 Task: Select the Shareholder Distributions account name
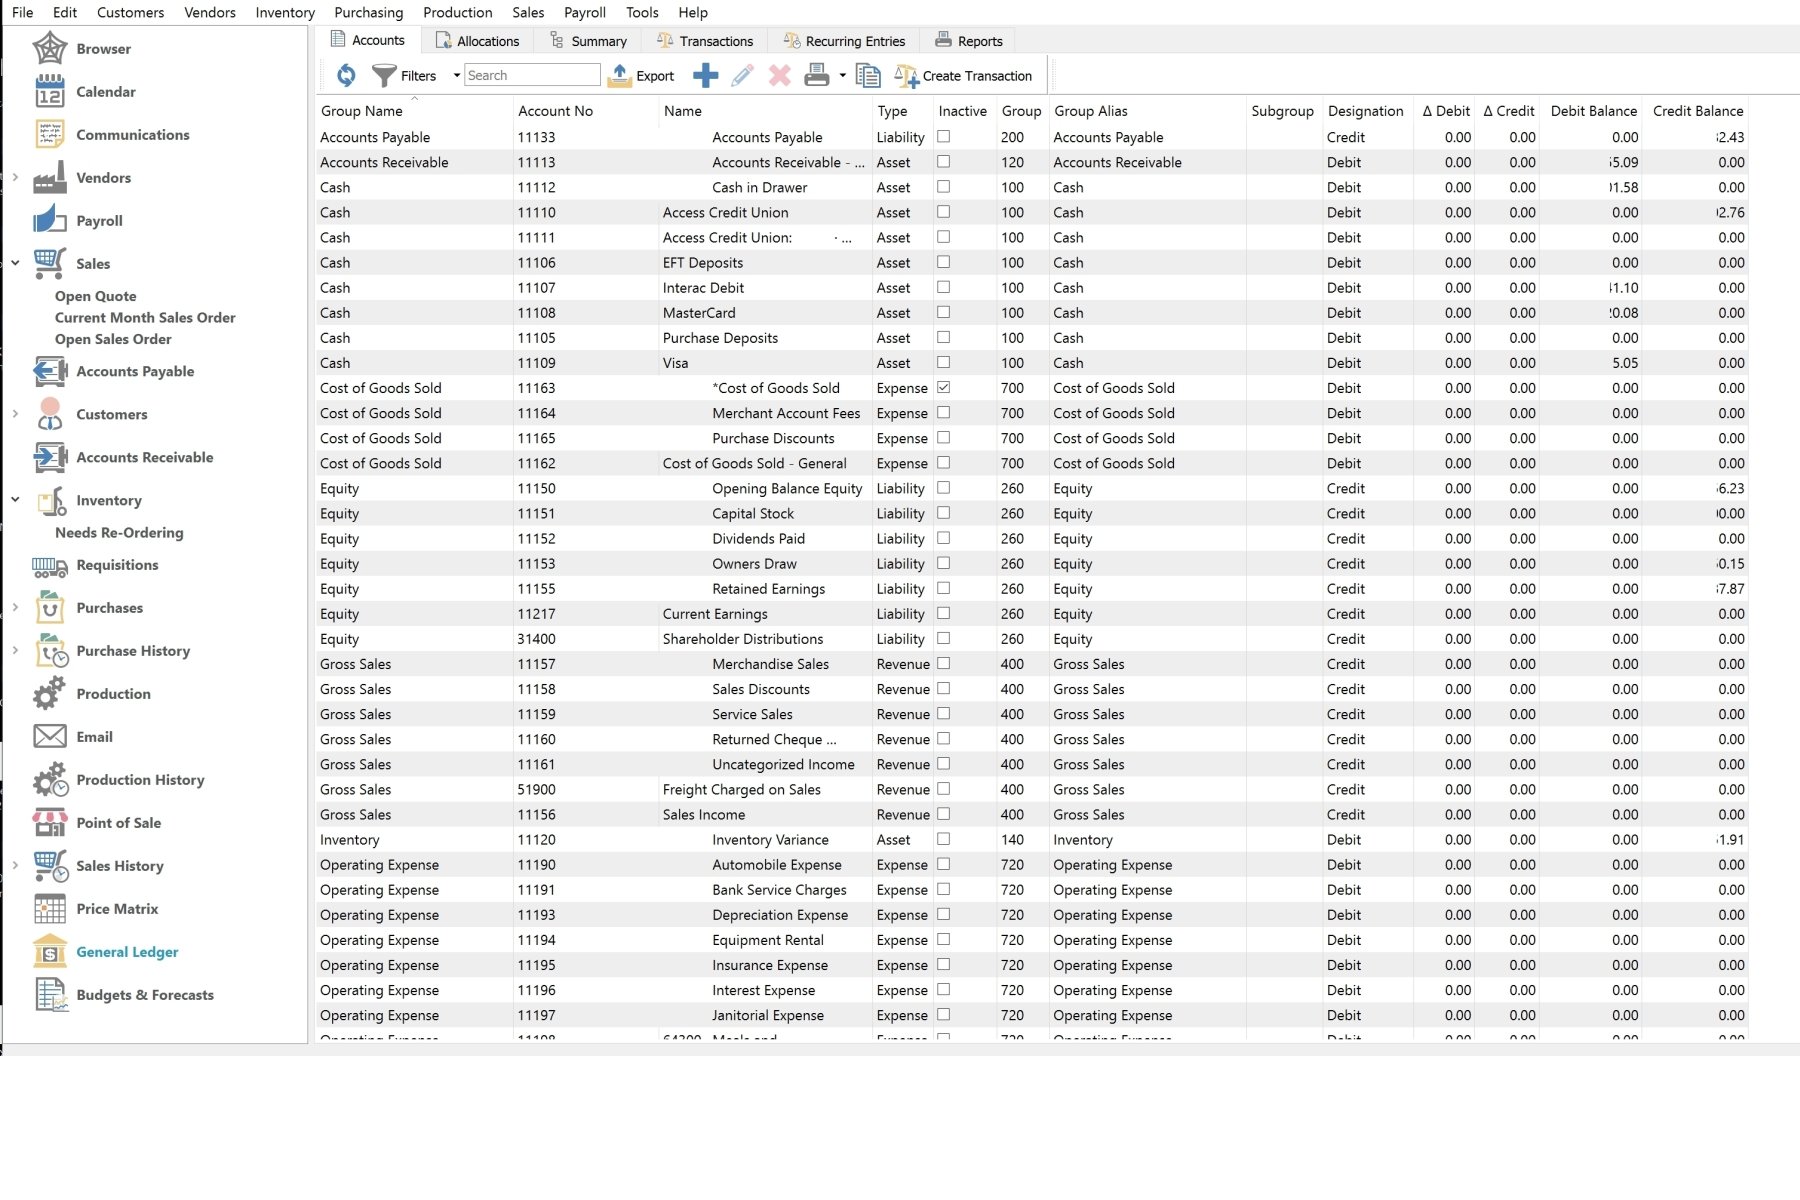click(743, 639)
